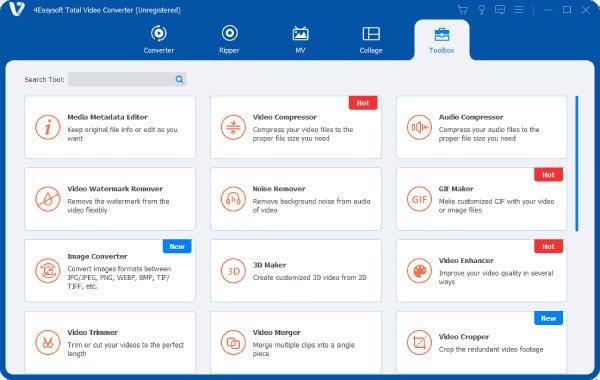
Task: Click the Audio Compressor title text
Action: coord(471,117)
